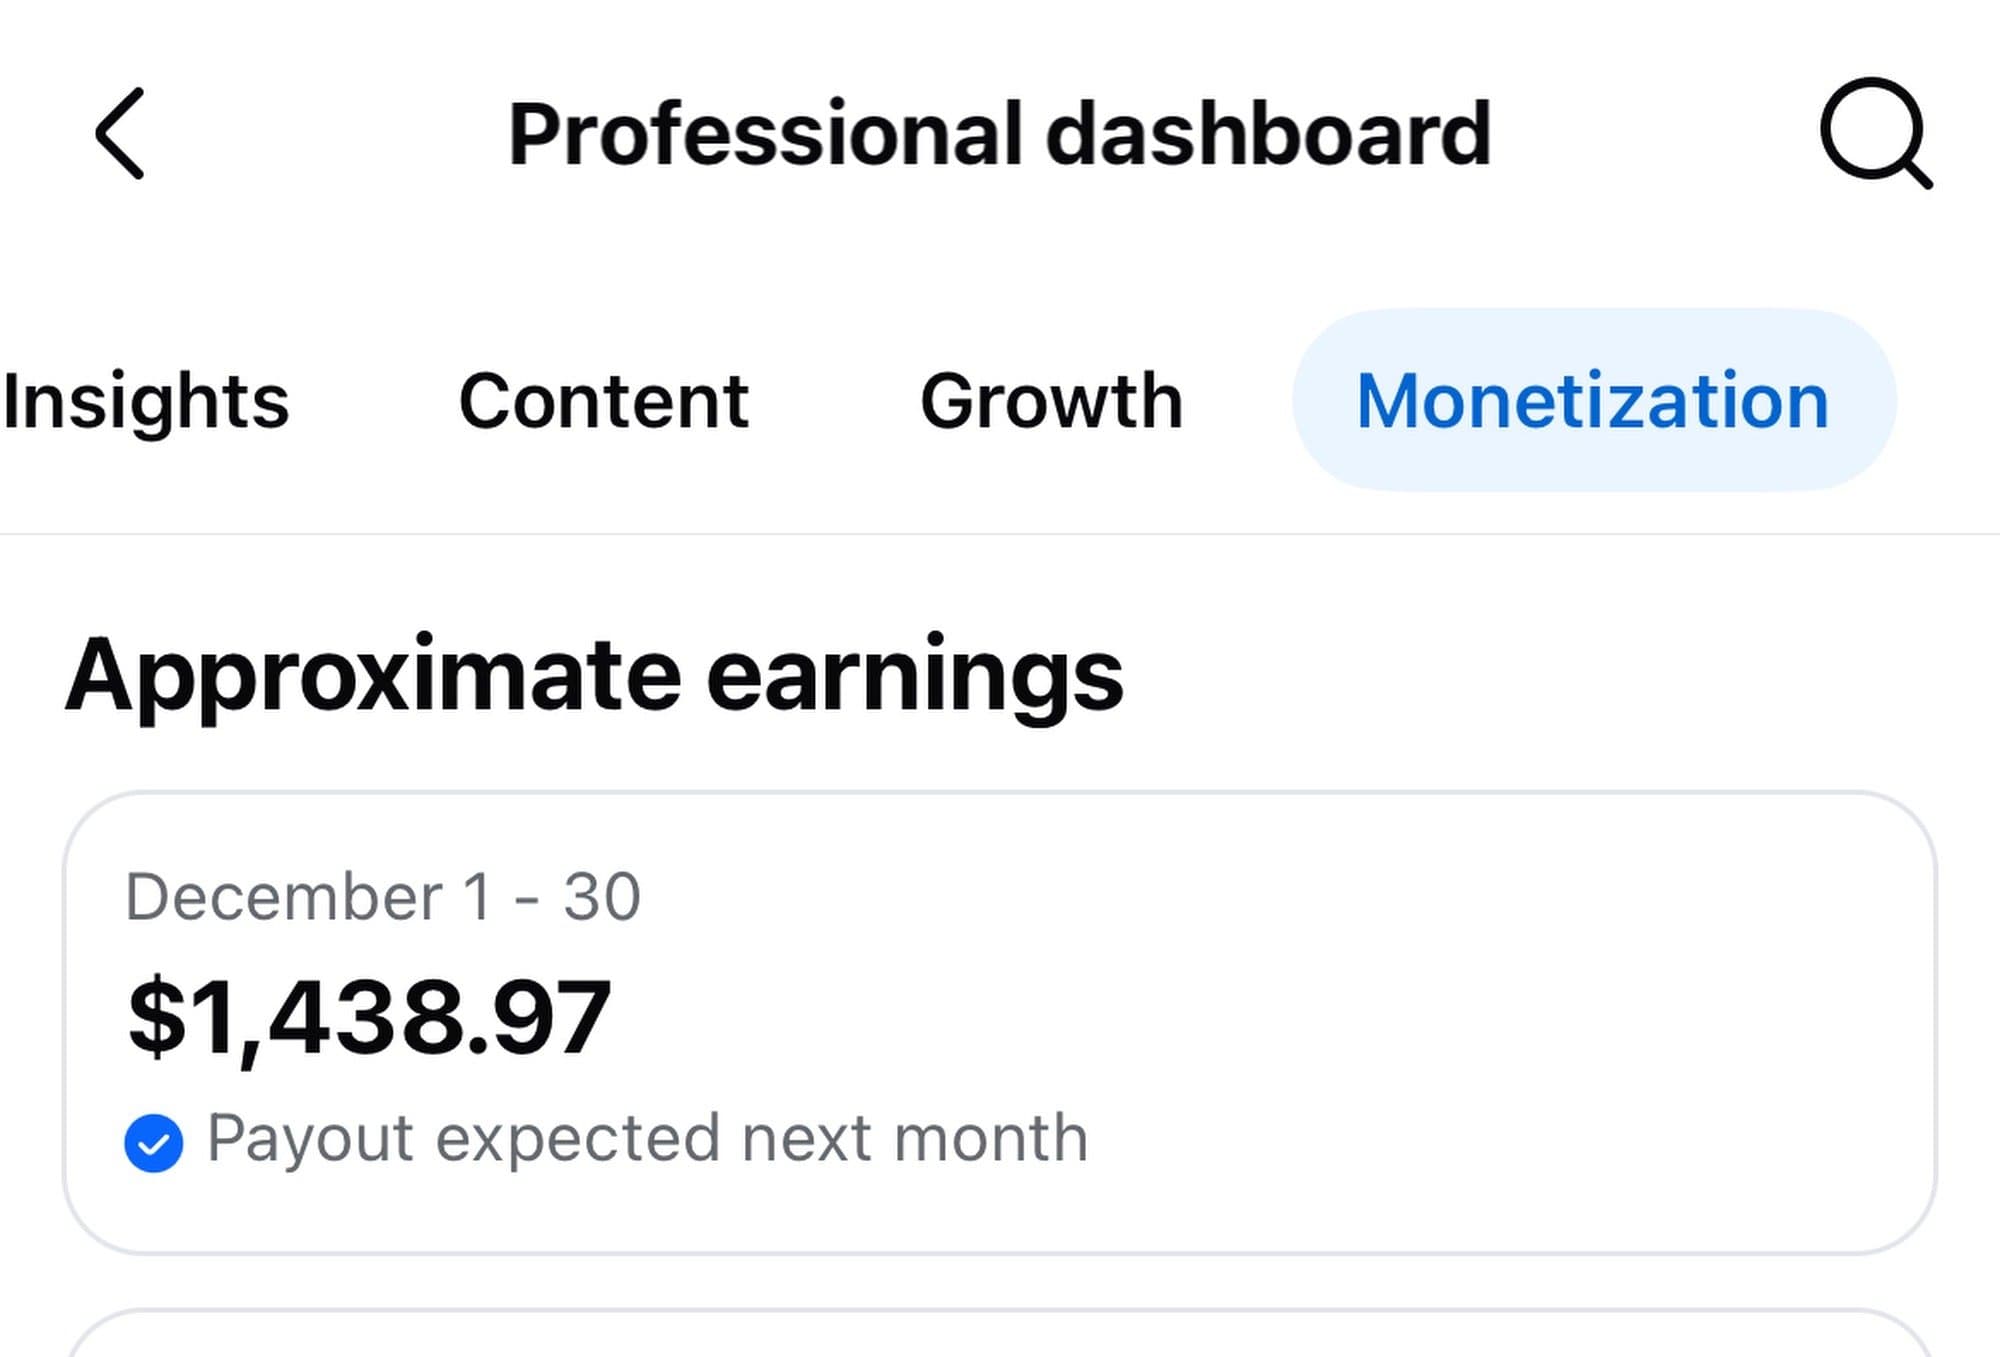Viewport: 2000px width, 1357px height.
Task: Select the highlighted Monetization tab pill
Action: click(1593, 401)
